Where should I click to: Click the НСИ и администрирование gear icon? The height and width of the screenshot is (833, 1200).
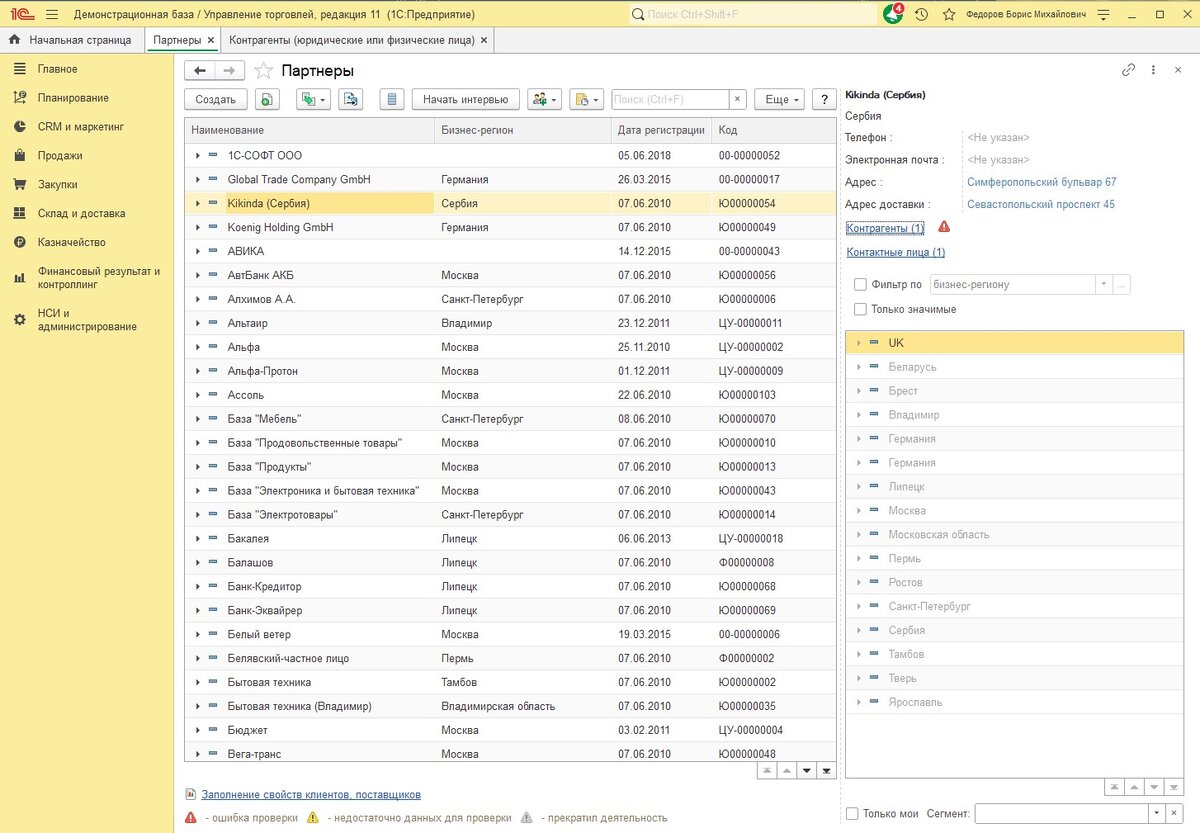(19, 320)
